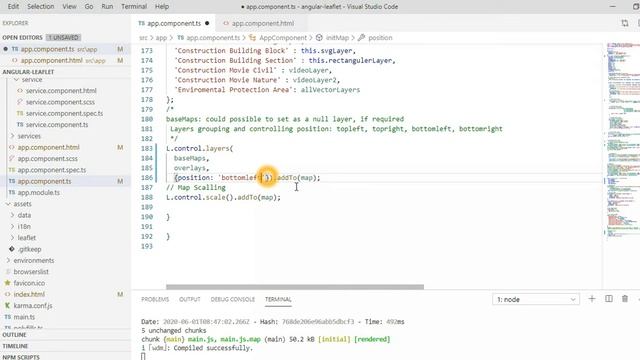Expand the Outline section

coord(14,335)
